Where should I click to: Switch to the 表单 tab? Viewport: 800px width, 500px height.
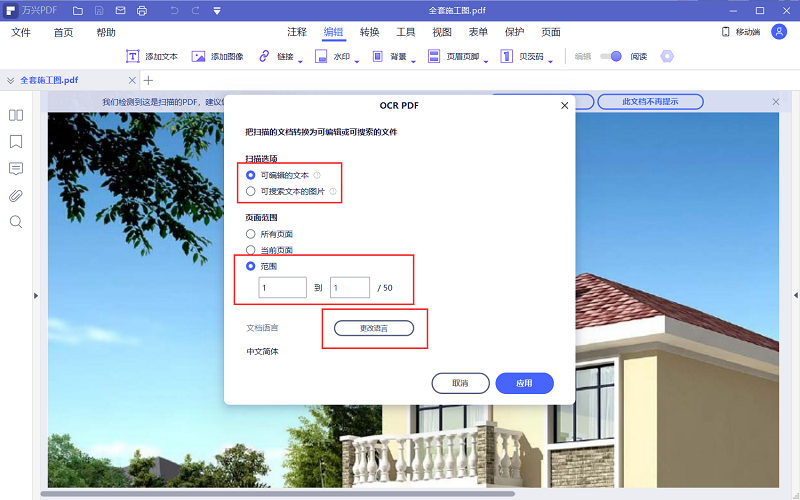pyautogui.click(x=478, y=32)
